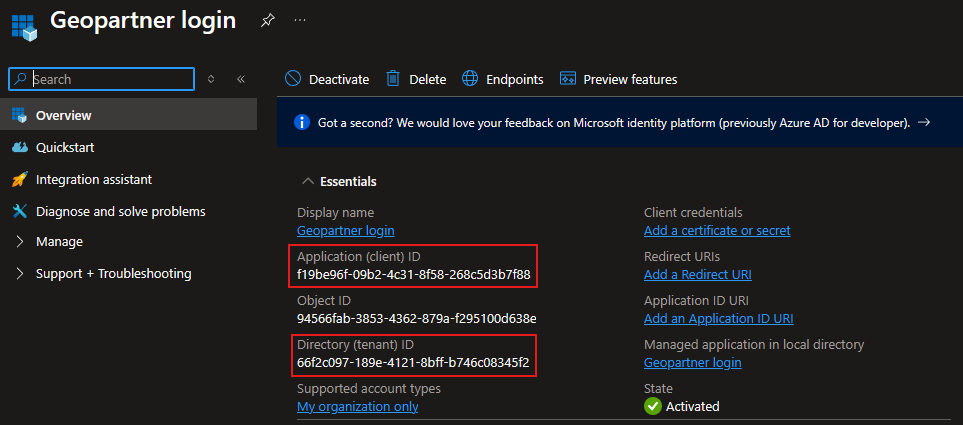The width and height of the screenshot is (963, 425).
Task: Click Deactivate in the toolbar
Action: pyautogui.click(x=339, y=80)
